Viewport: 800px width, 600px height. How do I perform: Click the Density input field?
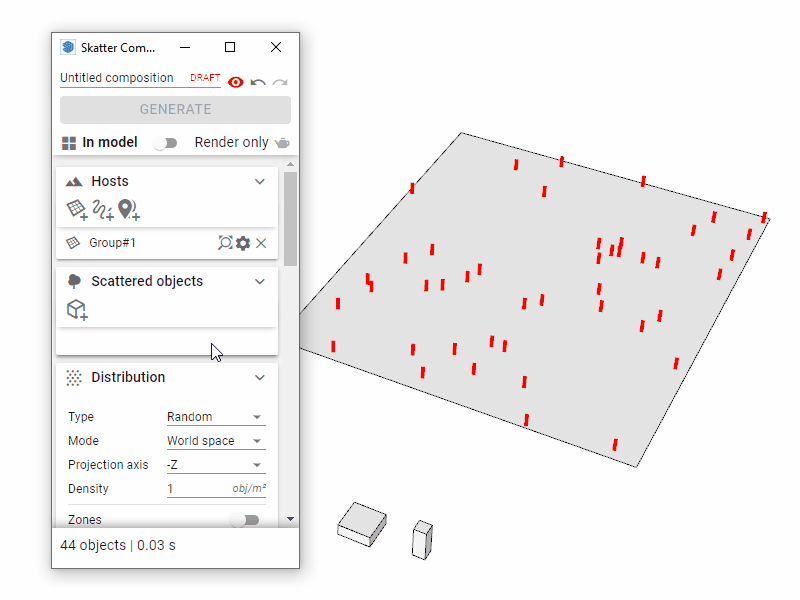(198, 489)
